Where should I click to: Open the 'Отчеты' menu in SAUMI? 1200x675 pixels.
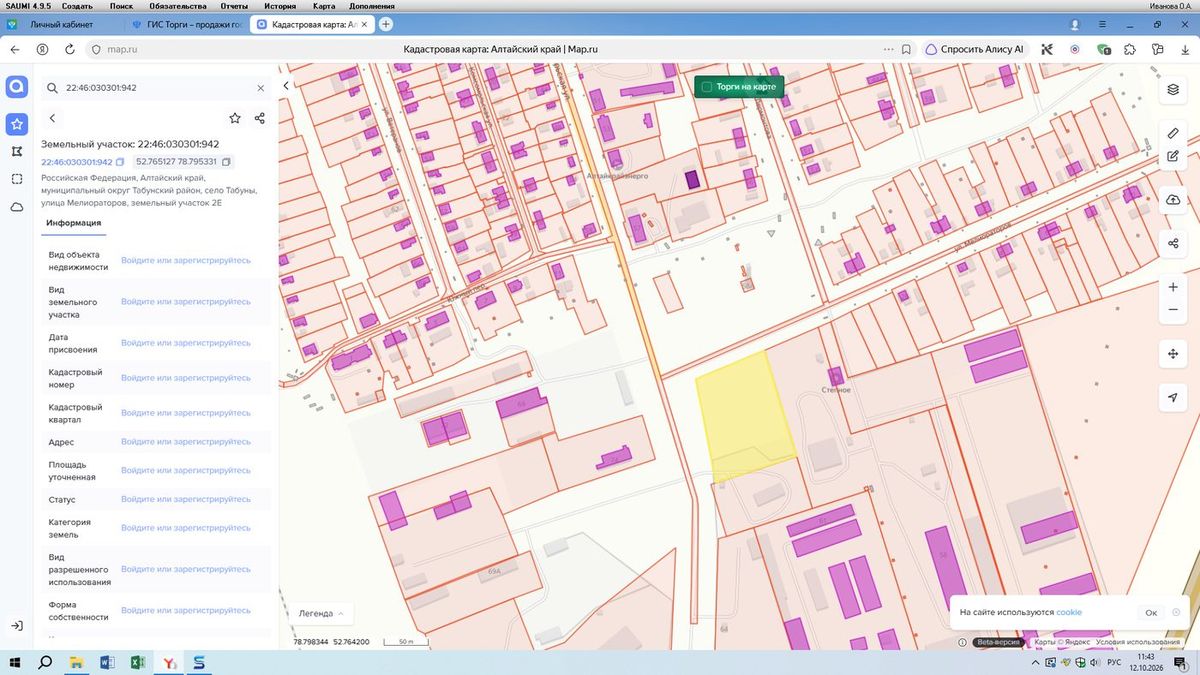click(234, 6)
